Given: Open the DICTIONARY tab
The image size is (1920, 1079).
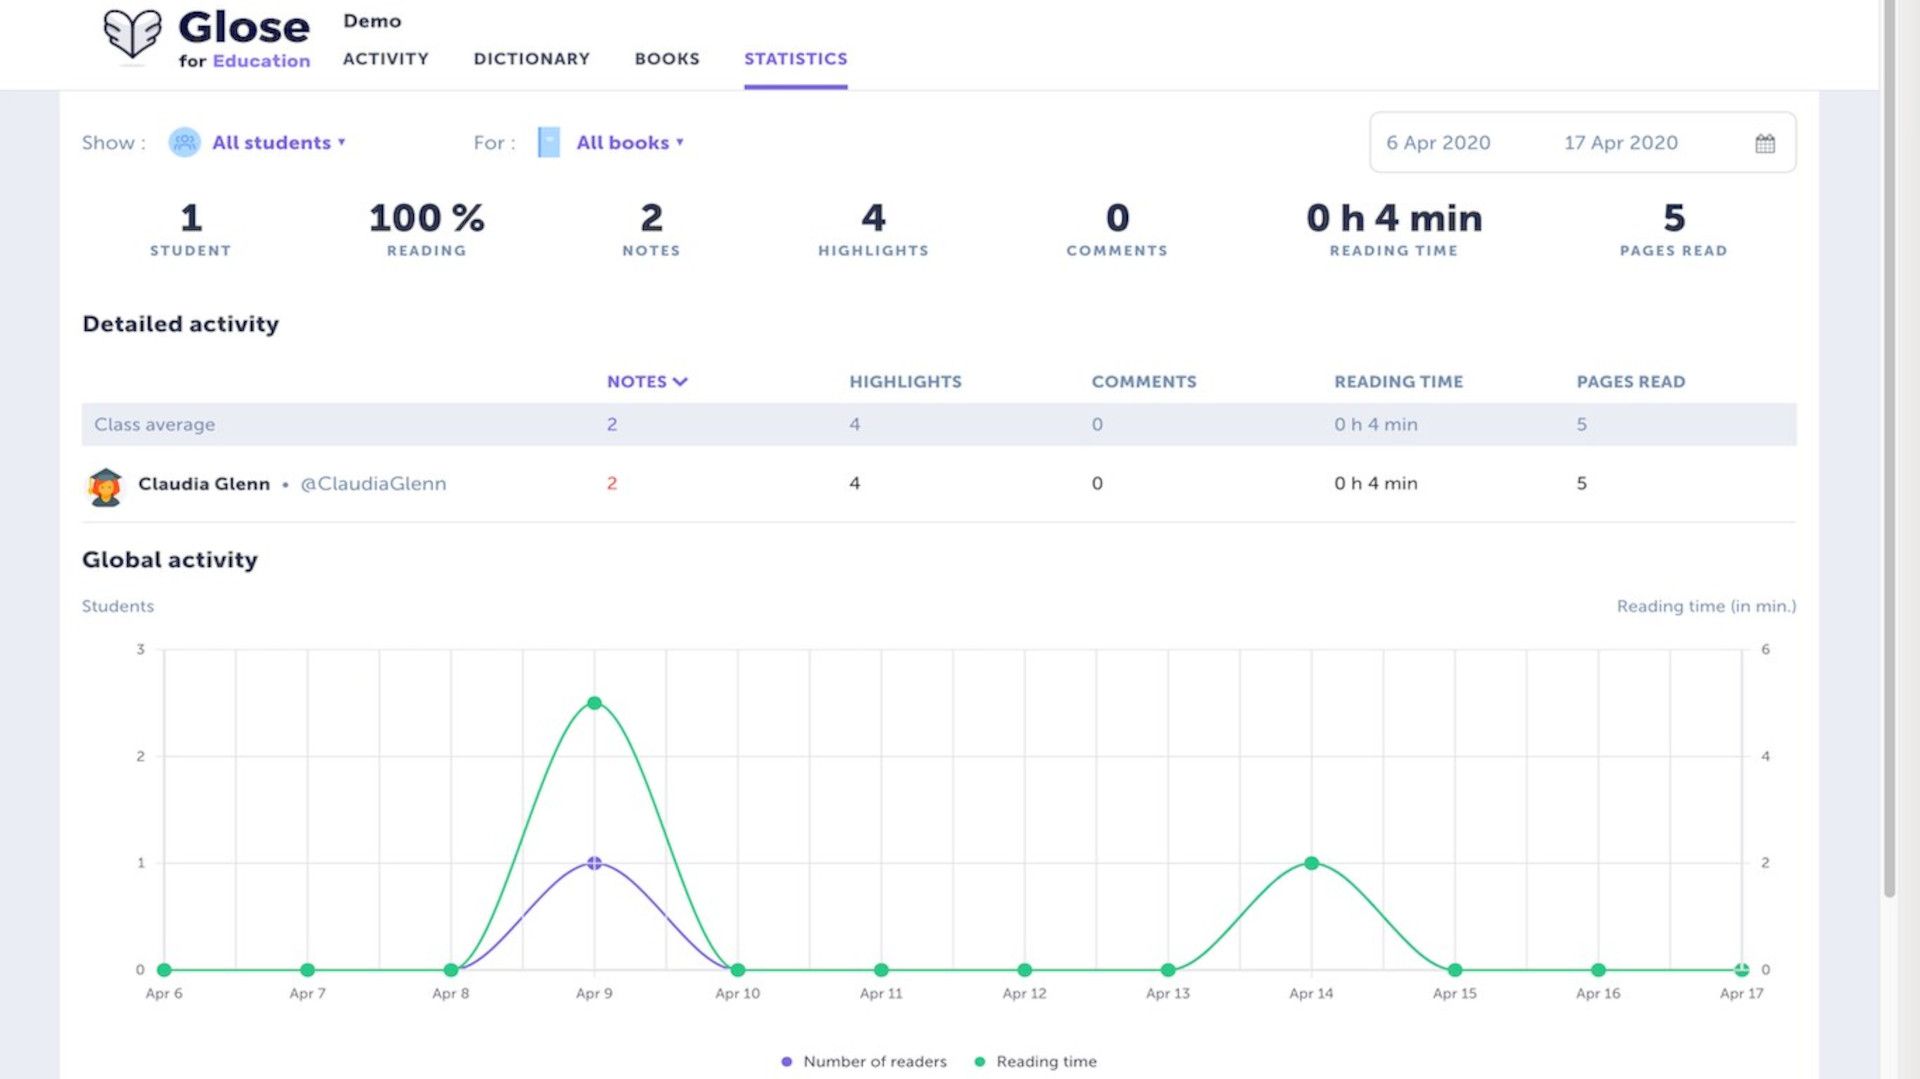Looking at the screenshot, I should click(x=532, y=58).
